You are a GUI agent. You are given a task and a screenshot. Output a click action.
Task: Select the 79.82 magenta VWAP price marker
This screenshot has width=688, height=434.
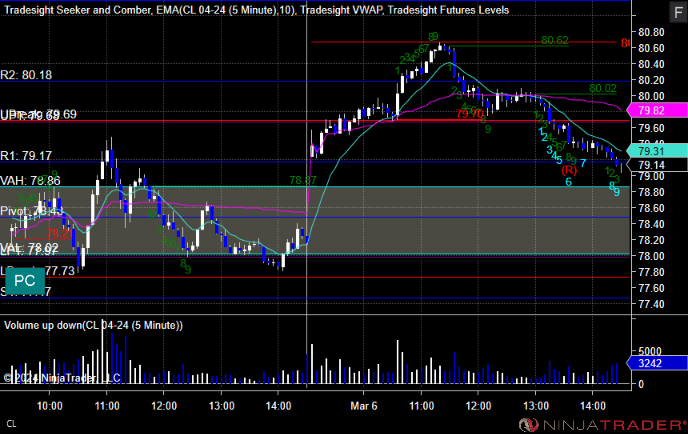click(656, 110)
